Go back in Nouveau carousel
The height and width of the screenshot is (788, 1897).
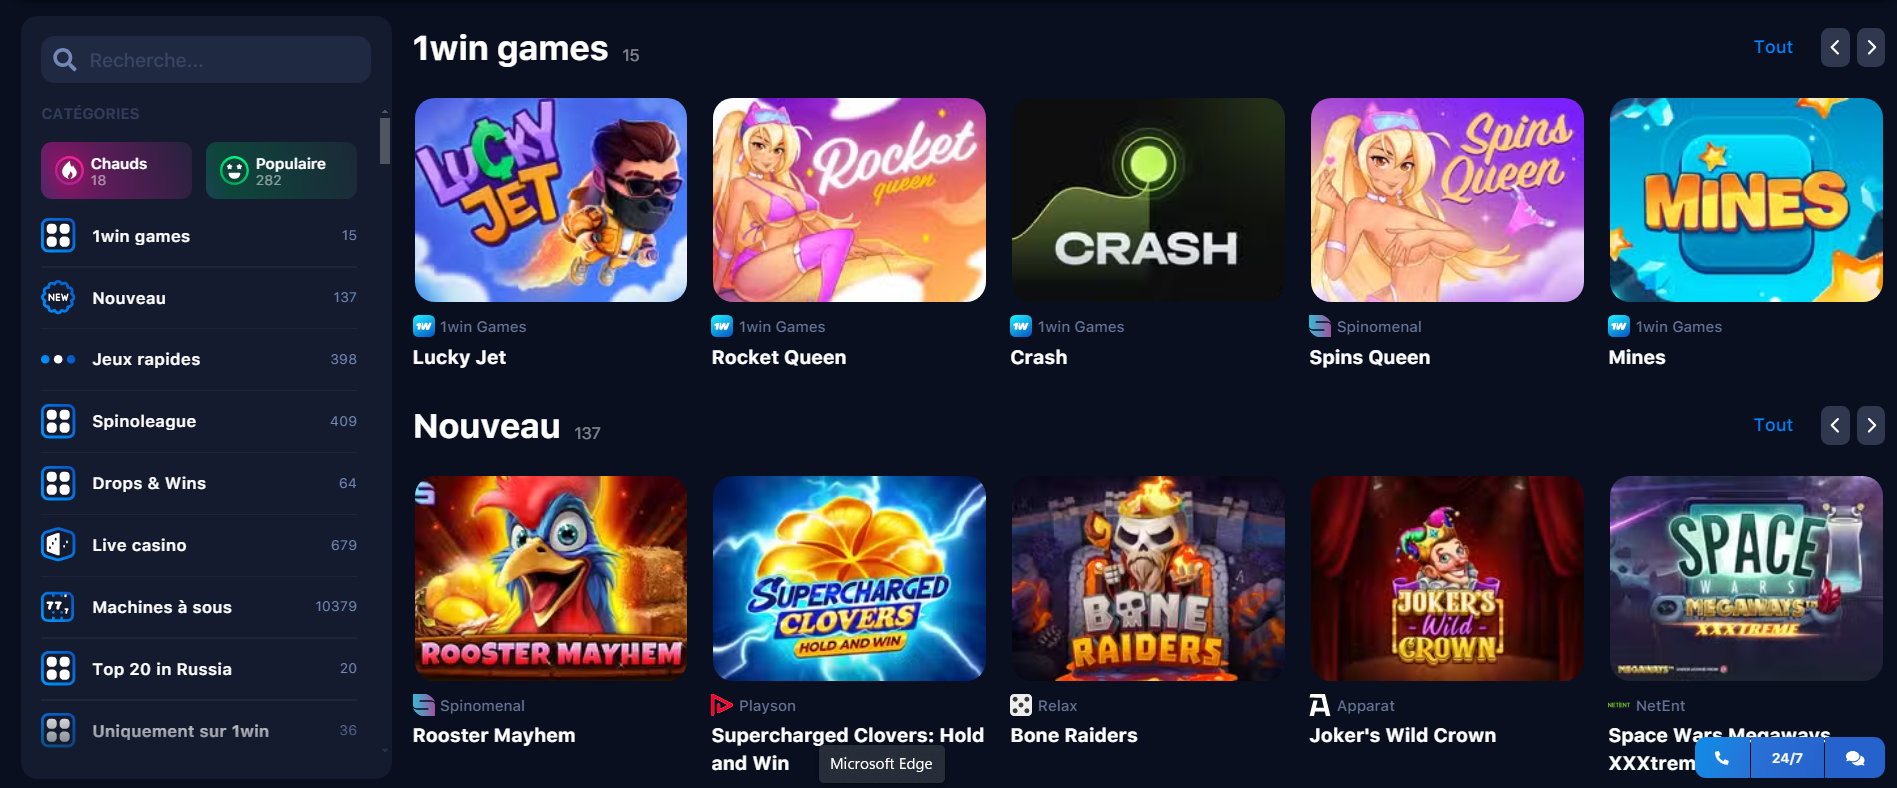click(1835, 425)
